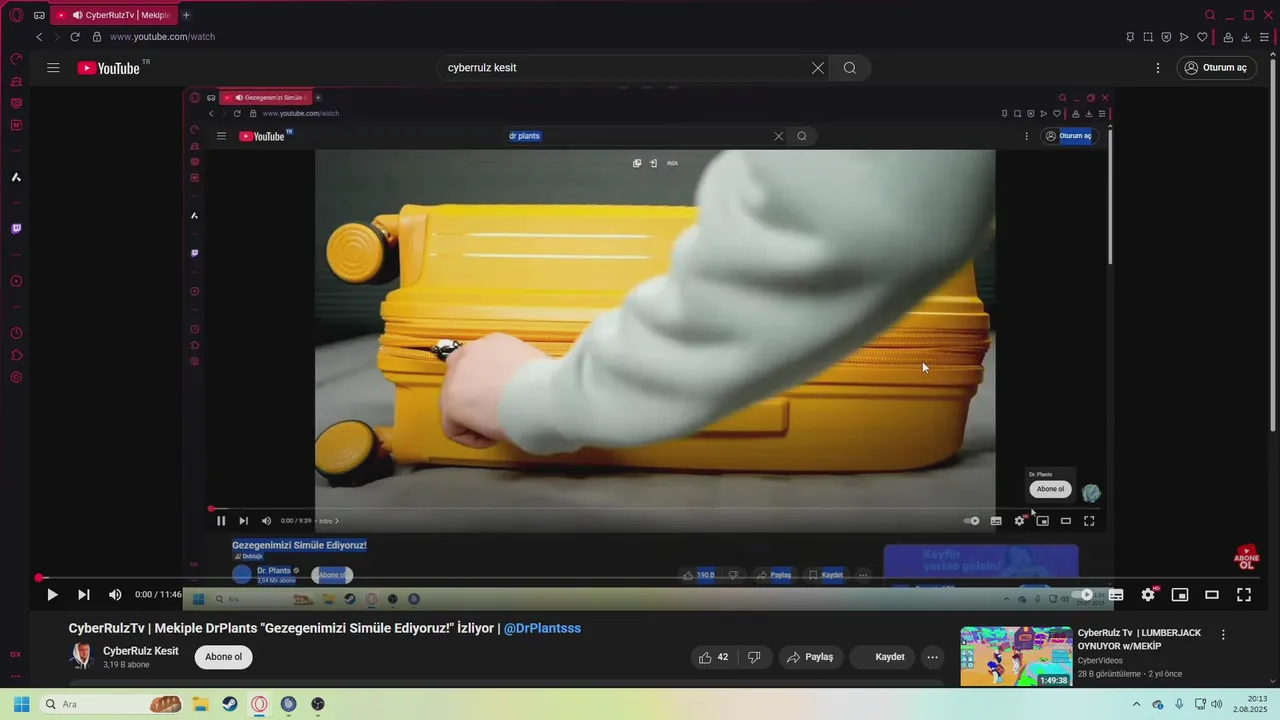Open a new tab with plus

pyautogui.click(x=186, y=15)
